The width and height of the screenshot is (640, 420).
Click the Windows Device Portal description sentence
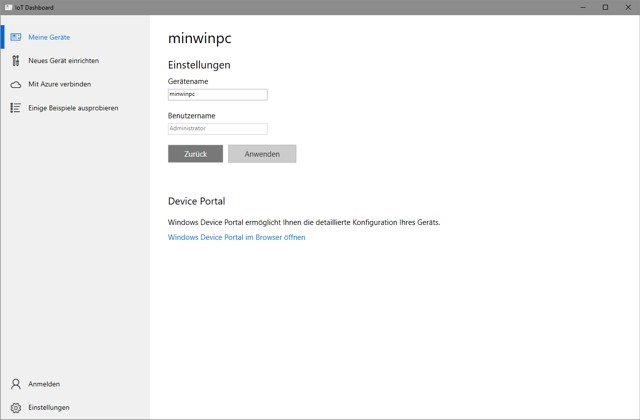(x=304, y=222)
